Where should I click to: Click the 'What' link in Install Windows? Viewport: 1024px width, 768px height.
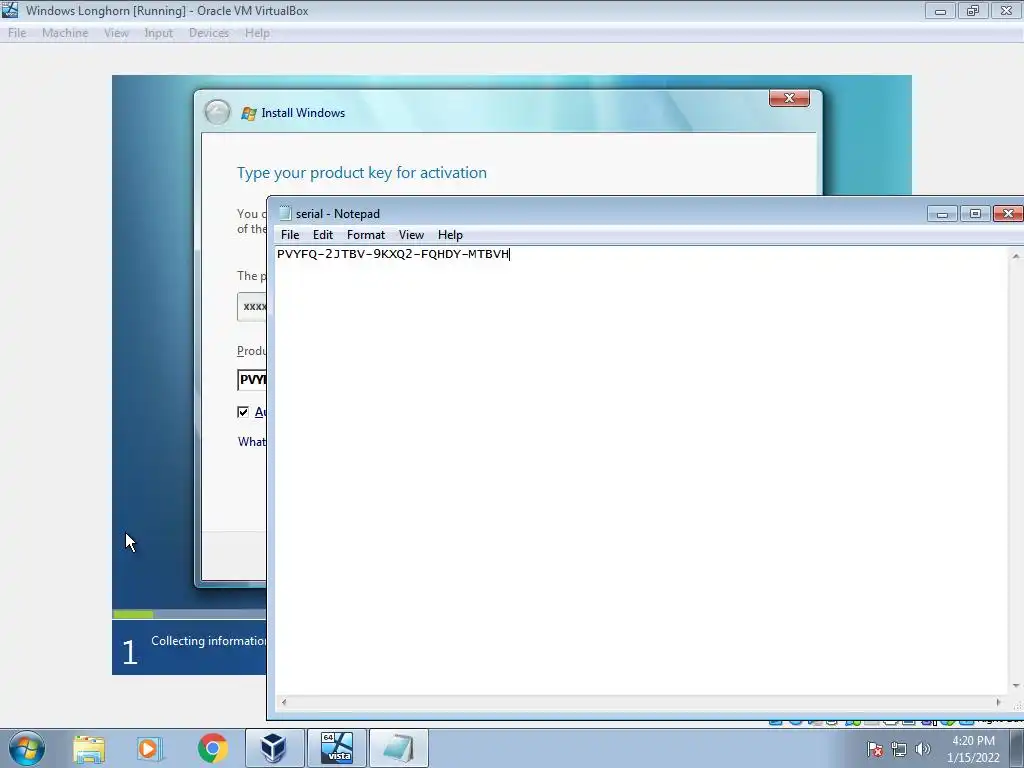[252, 442]
